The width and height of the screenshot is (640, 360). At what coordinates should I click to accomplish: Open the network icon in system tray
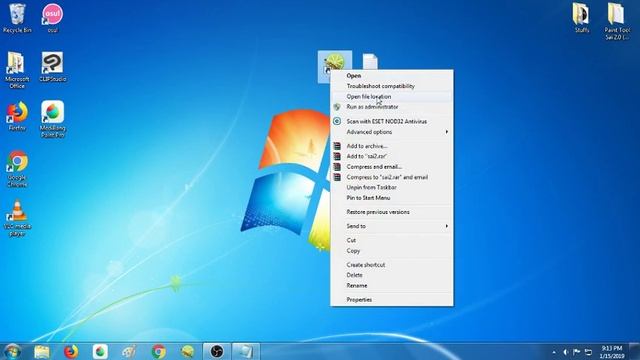click(x=588, y=352)
